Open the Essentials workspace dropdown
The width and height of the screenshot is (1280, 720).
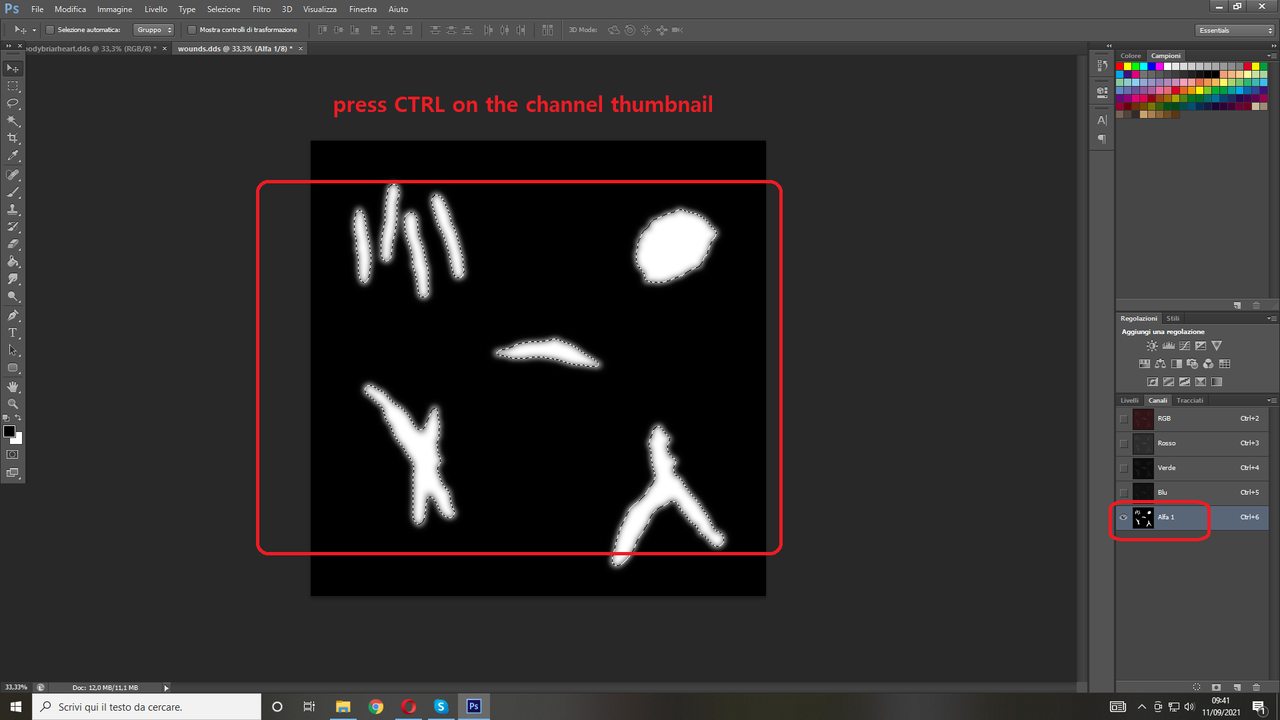click(x=1234, y=29)
